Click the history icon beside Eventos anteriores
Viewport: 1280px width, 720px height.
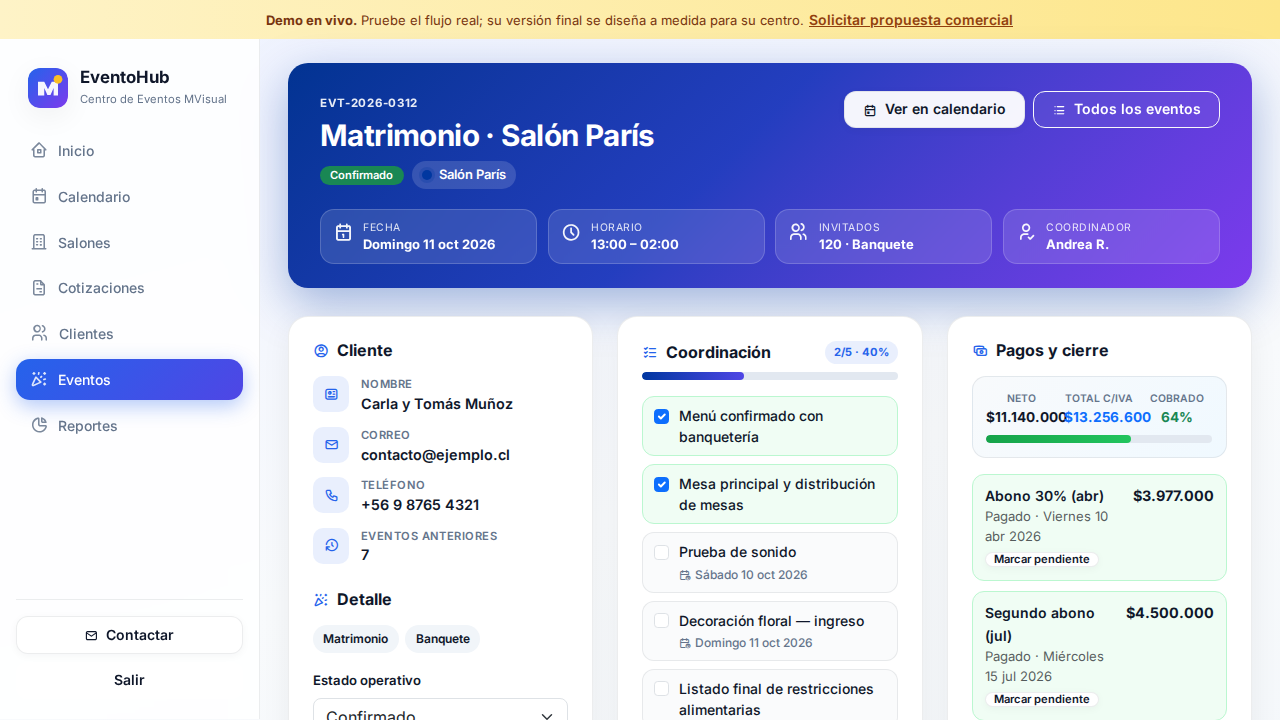pos(331,546)
